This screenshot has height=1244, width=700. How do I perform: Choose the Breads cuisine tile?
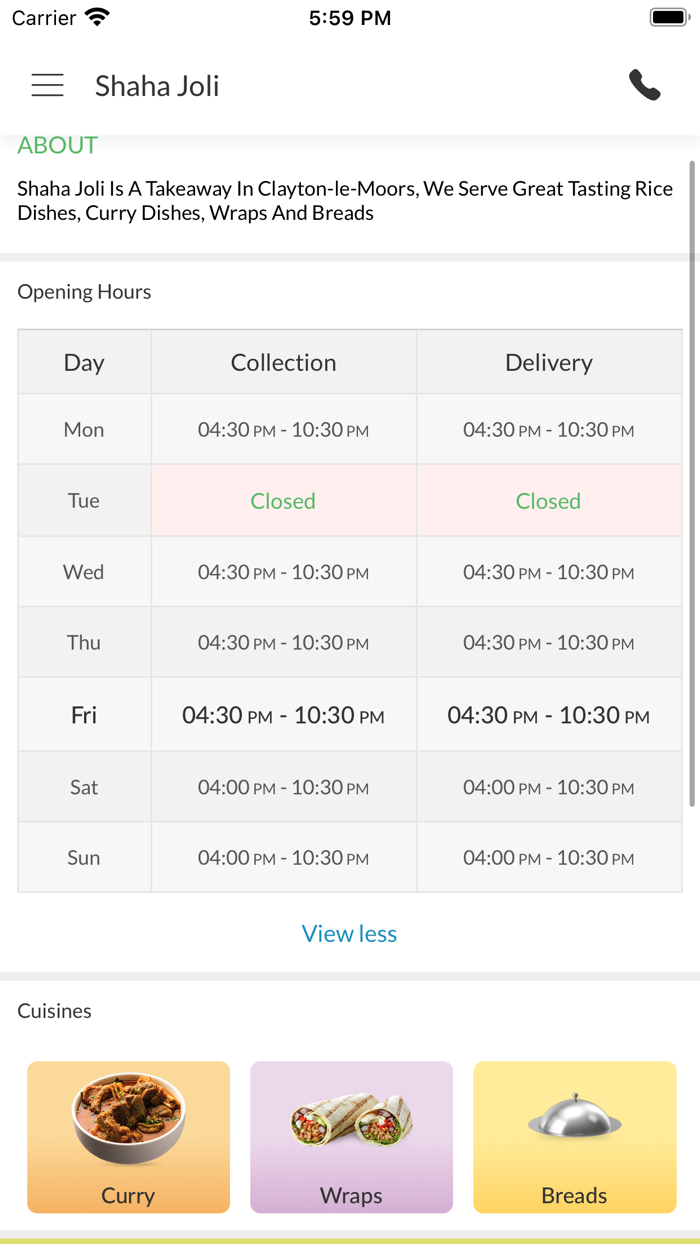pyautogui.click(x=574, y=1137)
